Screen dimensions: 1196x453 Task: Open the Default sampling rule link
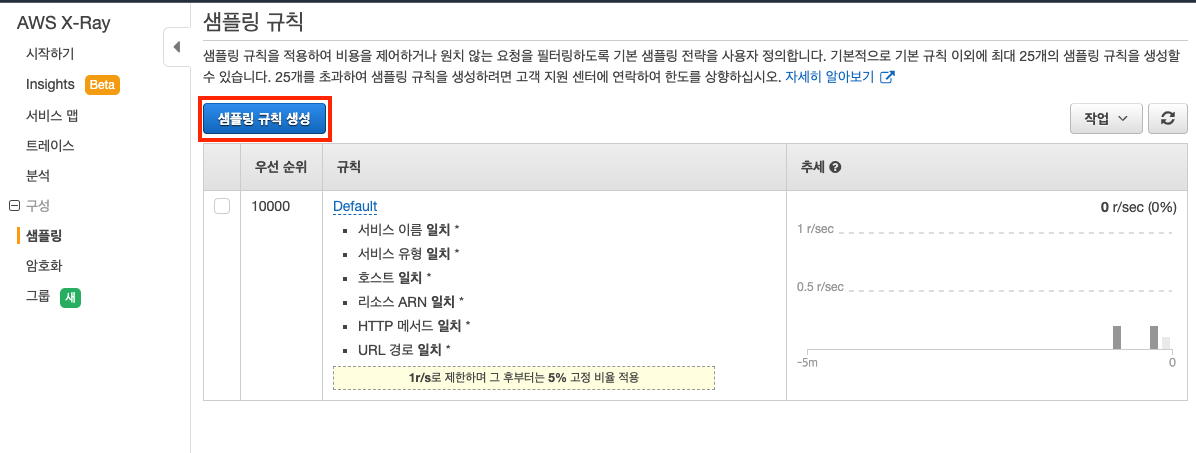pos(354,206)
